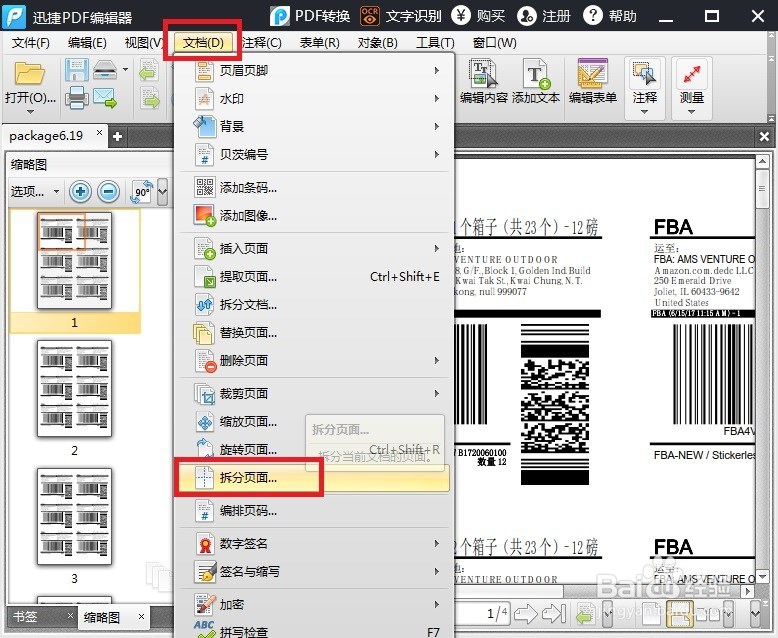Screen dimensions: 778x638
Task: Open the 选项... dropdown in thumbnails panel
Action: click(35, 191)
